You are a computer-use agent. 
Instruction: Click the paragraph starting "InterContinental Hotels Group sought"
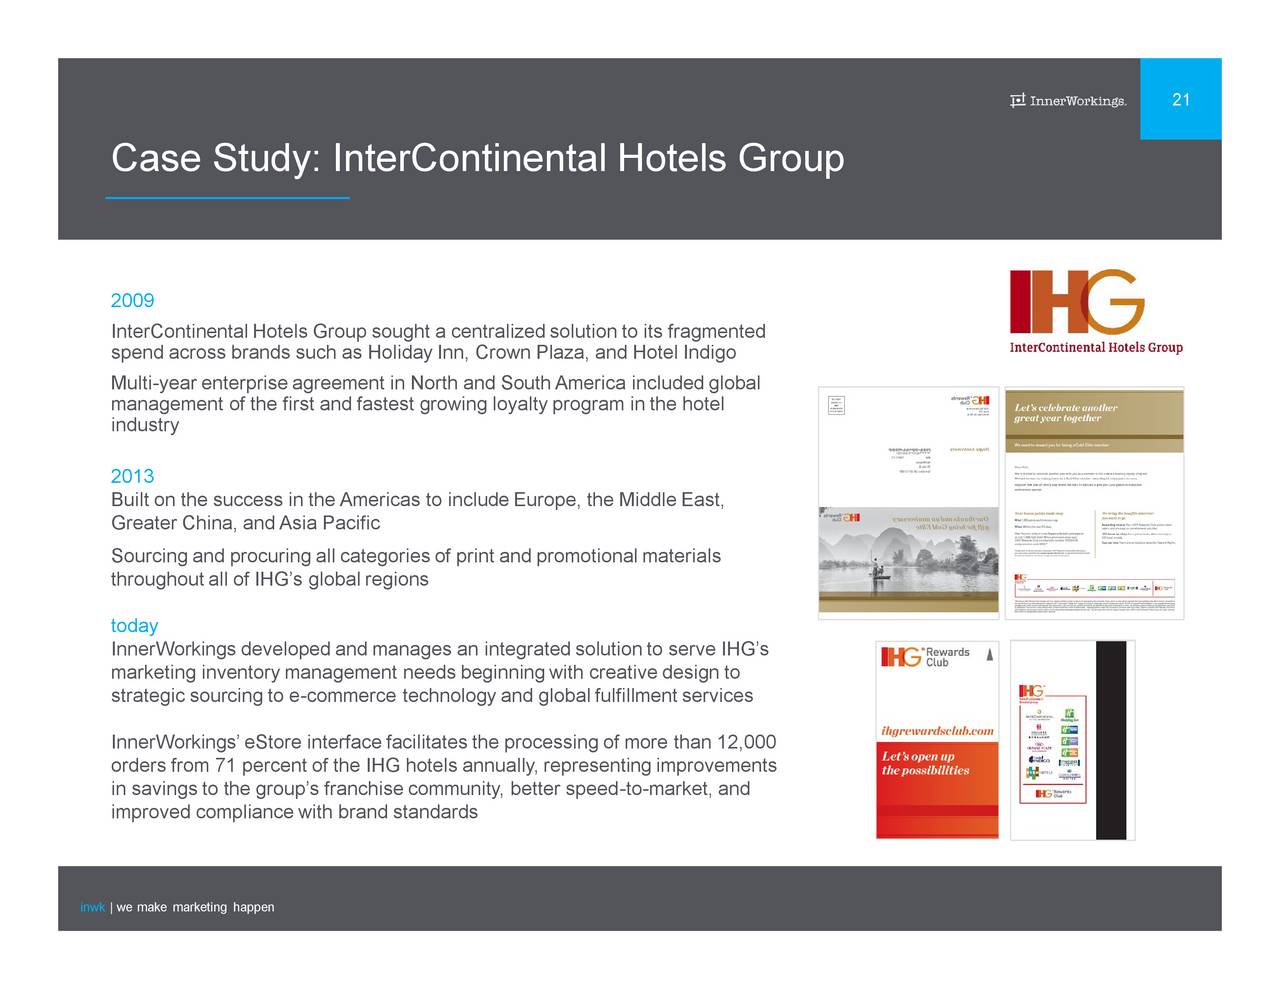click(x=438, y=342)
